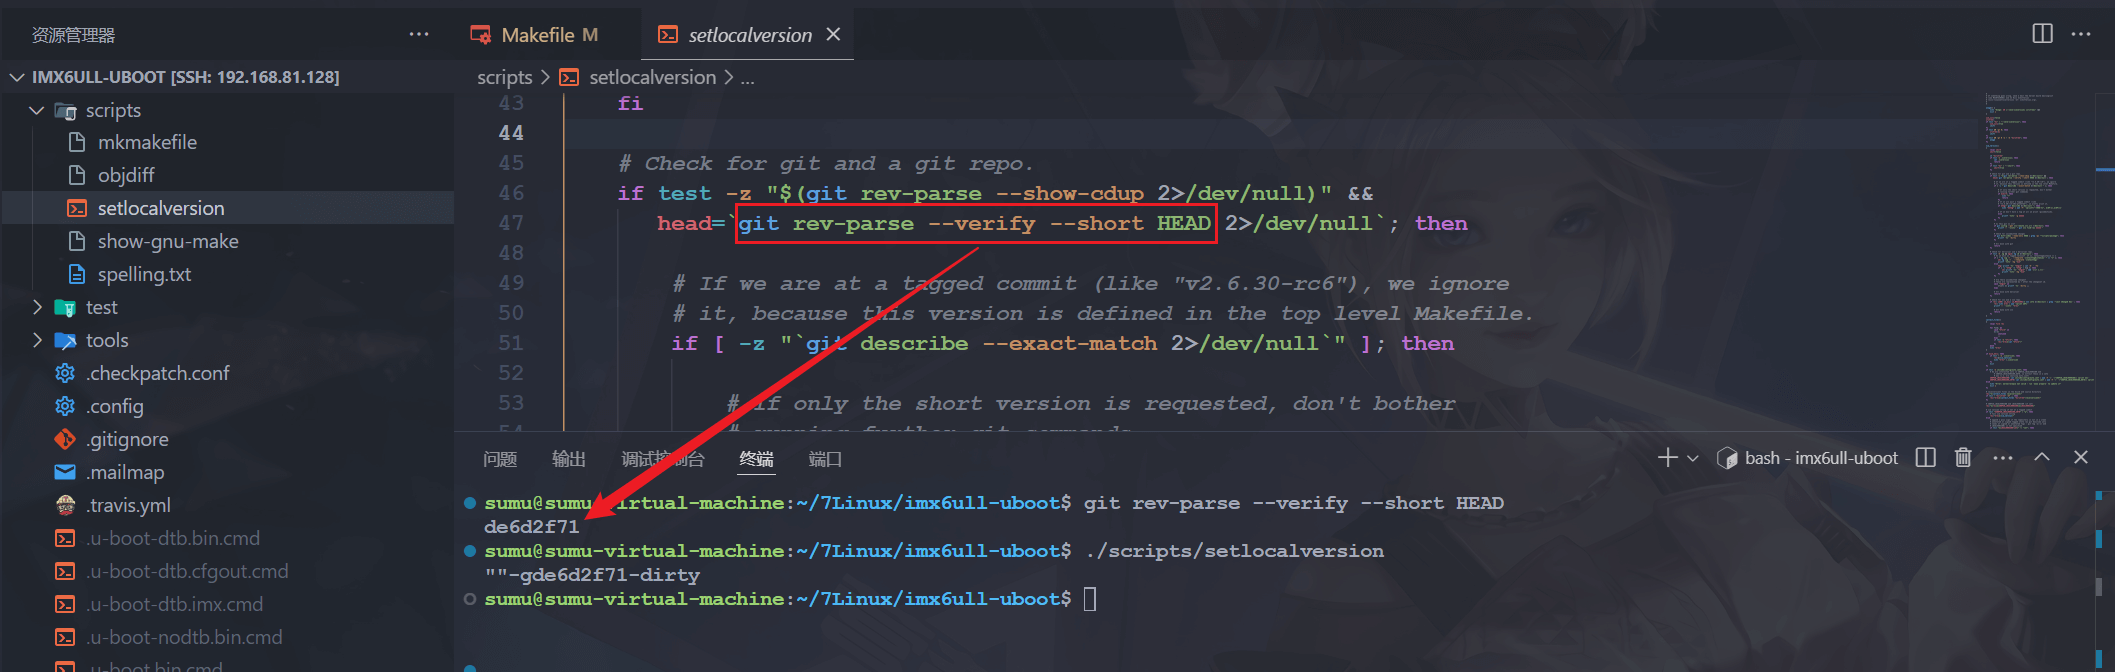Click the new terminal plus icon
The width and height of the screenshot is (2115, 672).
click(x=1667, y=458)
